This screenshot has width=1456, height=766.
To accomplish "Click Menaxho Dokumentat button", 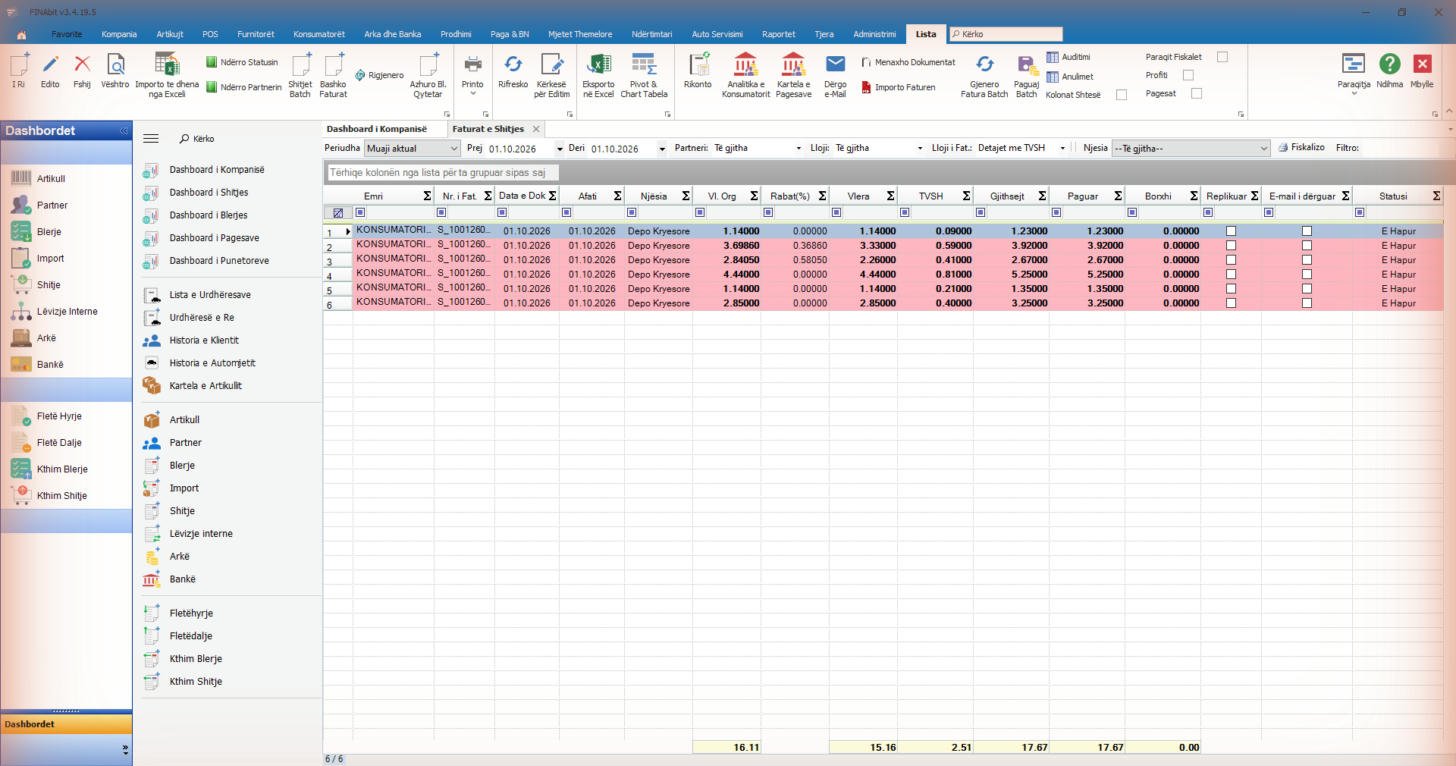I will pyautogui.click(x=907, y=62).
